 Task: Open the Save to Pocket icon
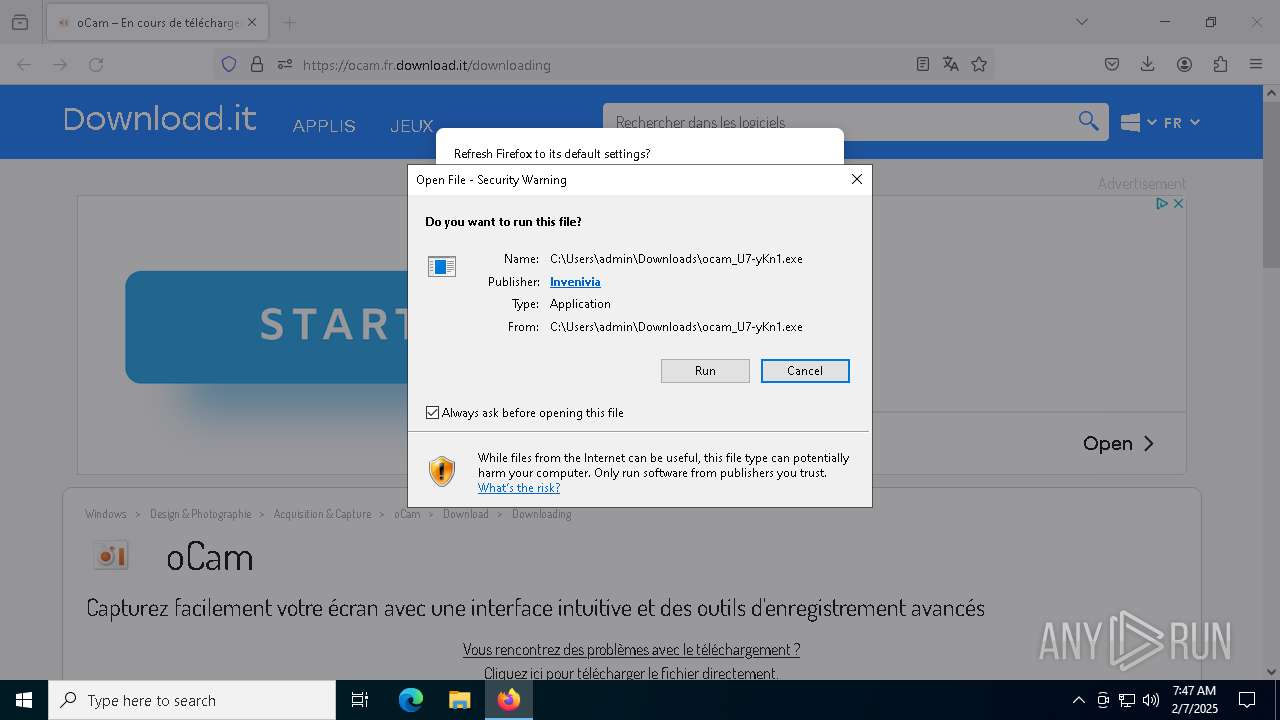click(1112, 64)
